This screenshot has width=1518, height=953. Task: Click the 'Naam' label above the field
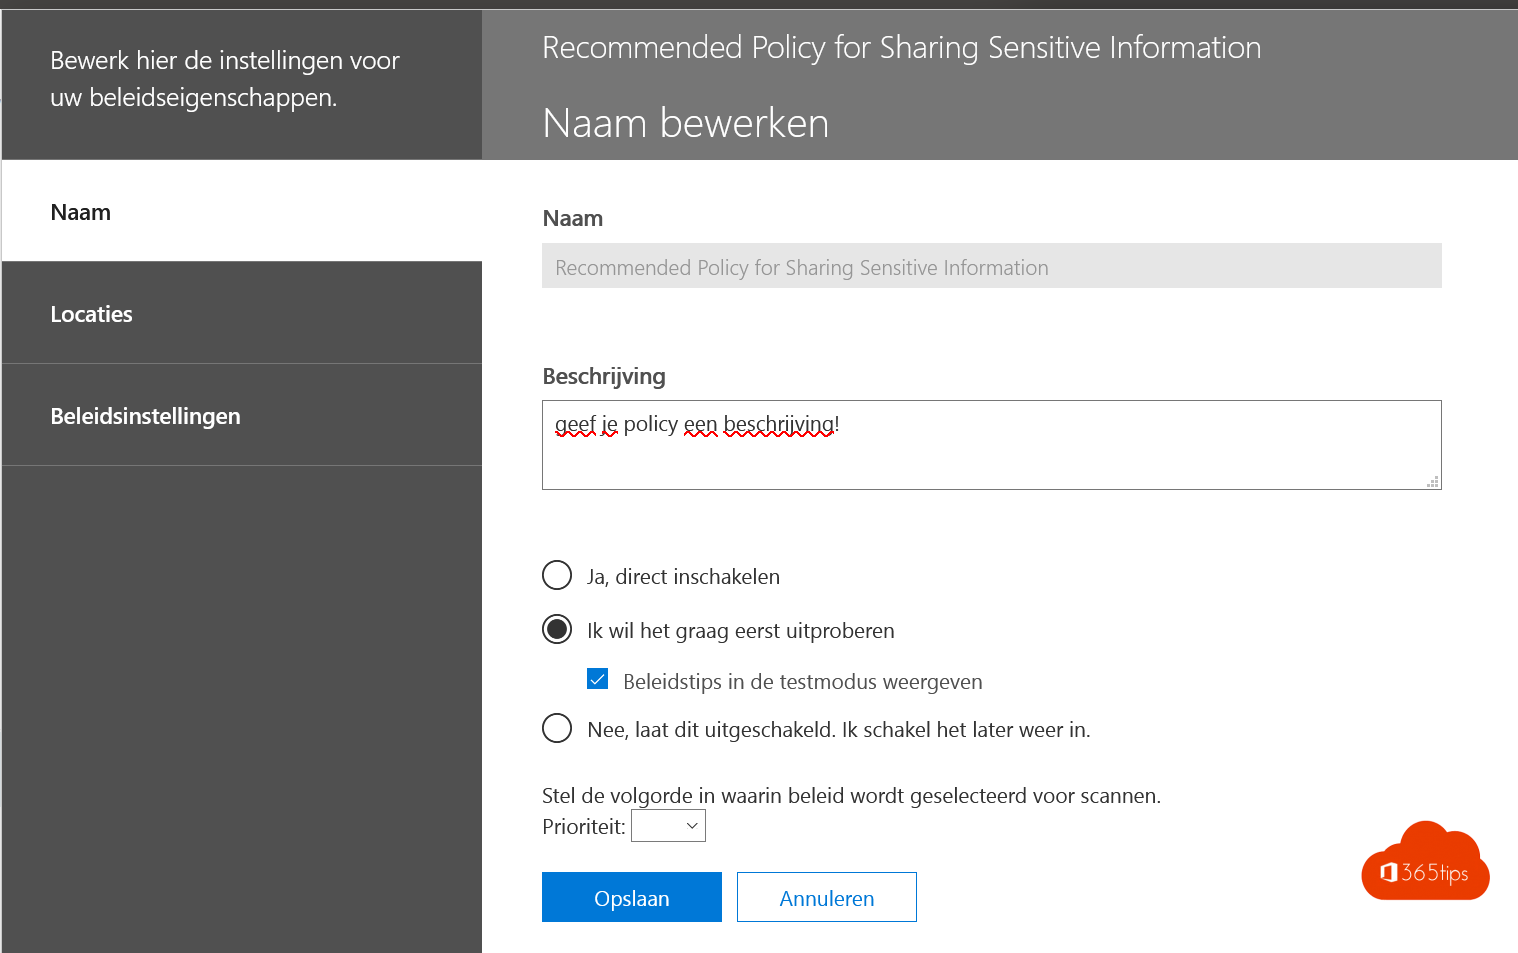573,218
